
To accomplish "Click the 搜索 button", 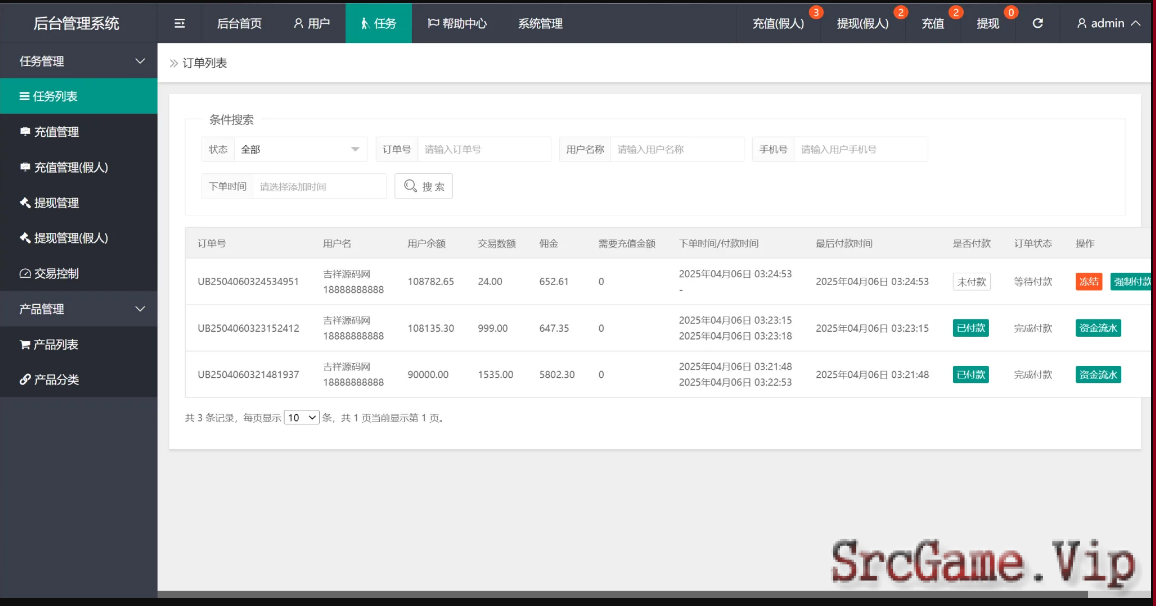I will (424, 187).
